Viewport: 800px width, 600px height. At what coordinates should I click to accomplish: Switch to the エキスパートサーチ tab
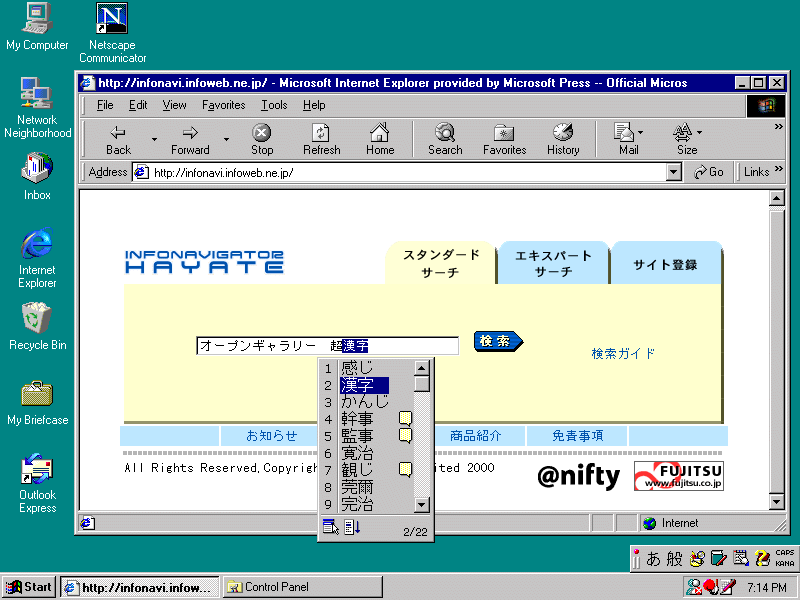[553, 263]
